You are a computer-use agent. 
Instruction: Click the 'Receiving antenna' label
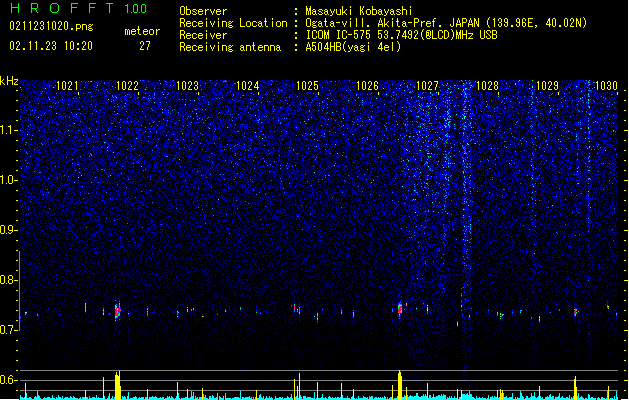(x=230, y=47)
